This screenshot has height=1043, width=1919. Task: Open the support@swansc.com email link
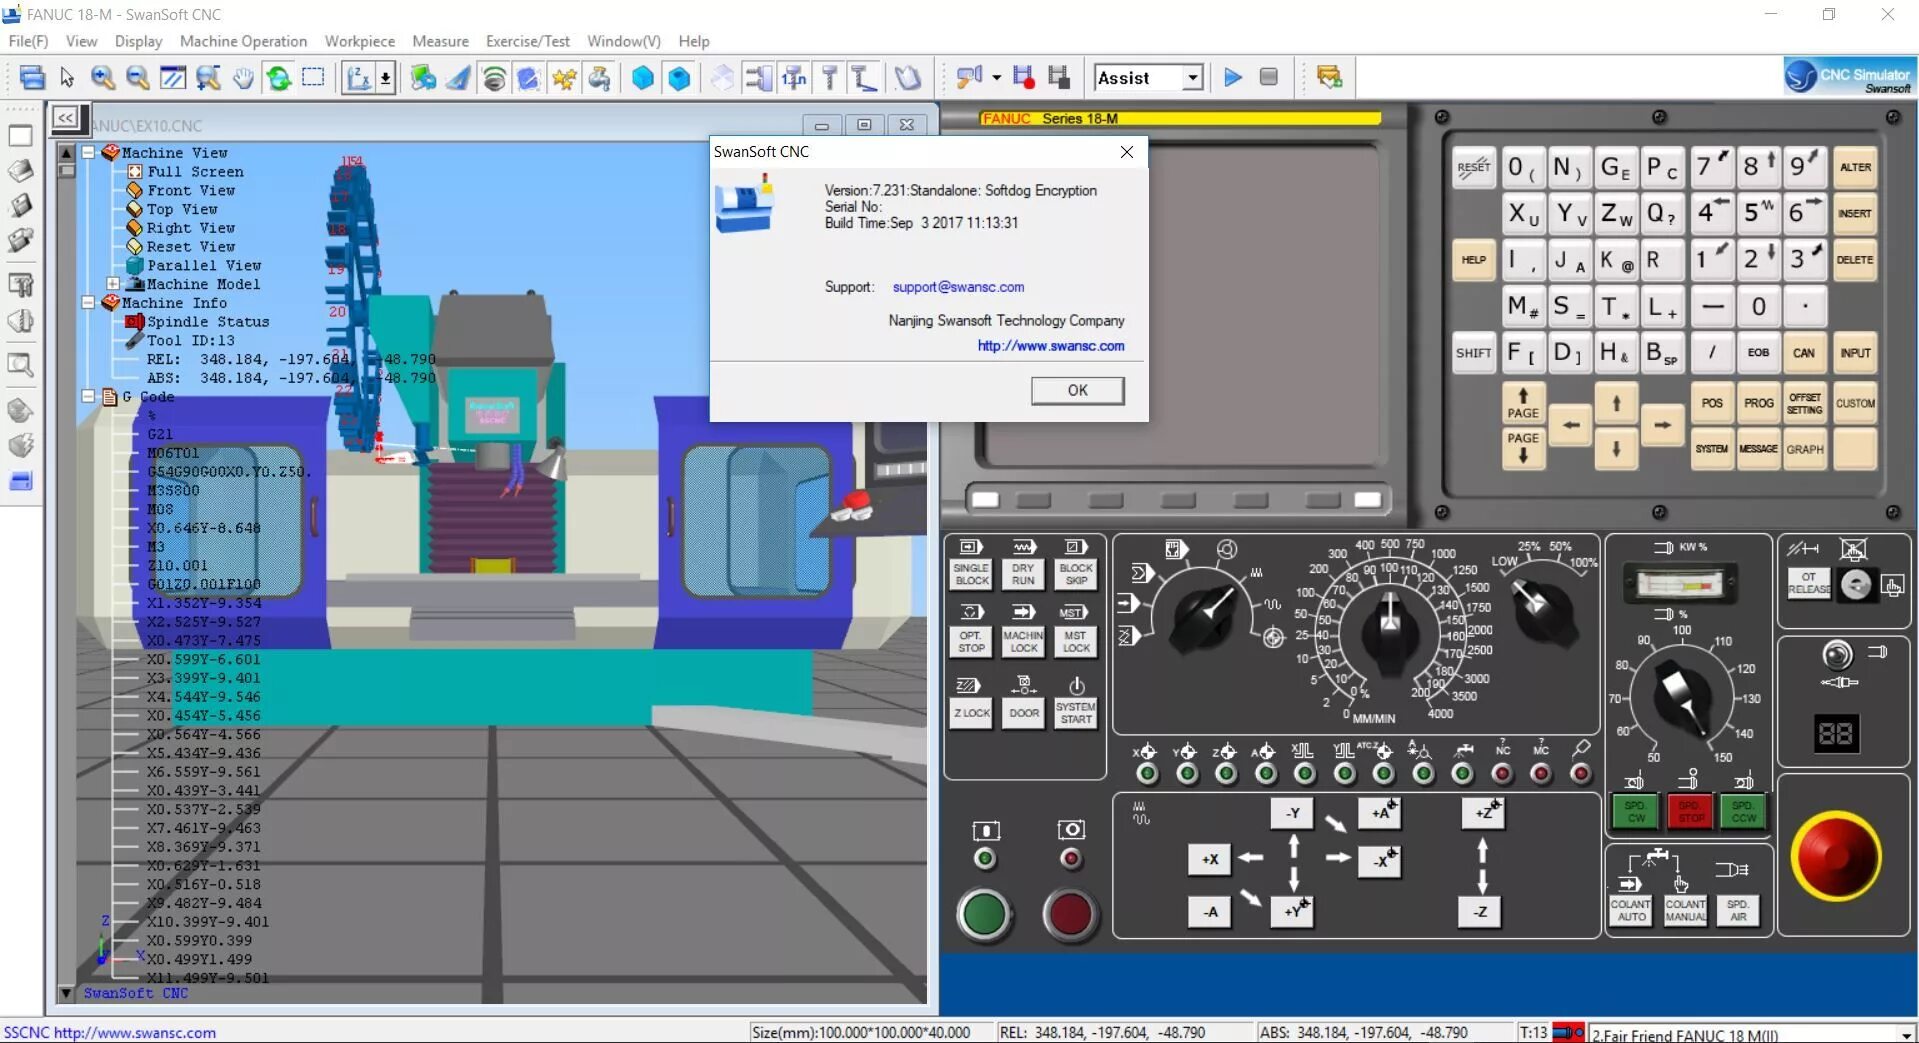[x=958, y=287]
